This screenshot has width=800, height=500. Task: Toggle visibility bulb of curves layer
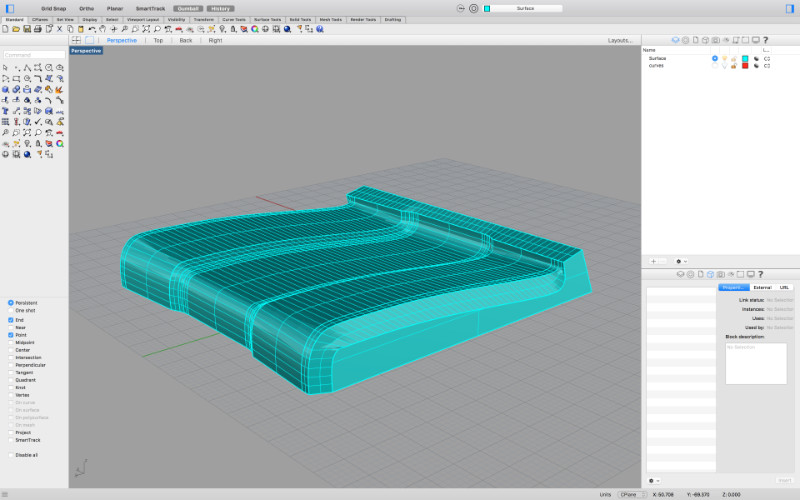click(724, 66)
